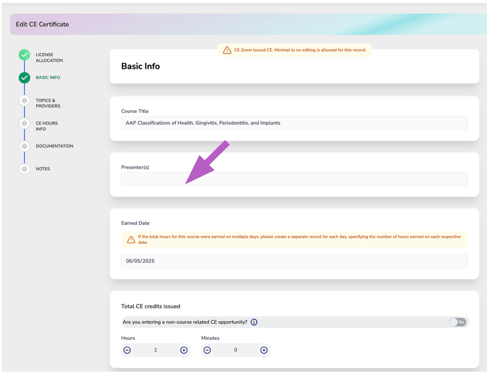Click the Hours label
The width and height of the screenshot is (487, 373).
[128, 338]
